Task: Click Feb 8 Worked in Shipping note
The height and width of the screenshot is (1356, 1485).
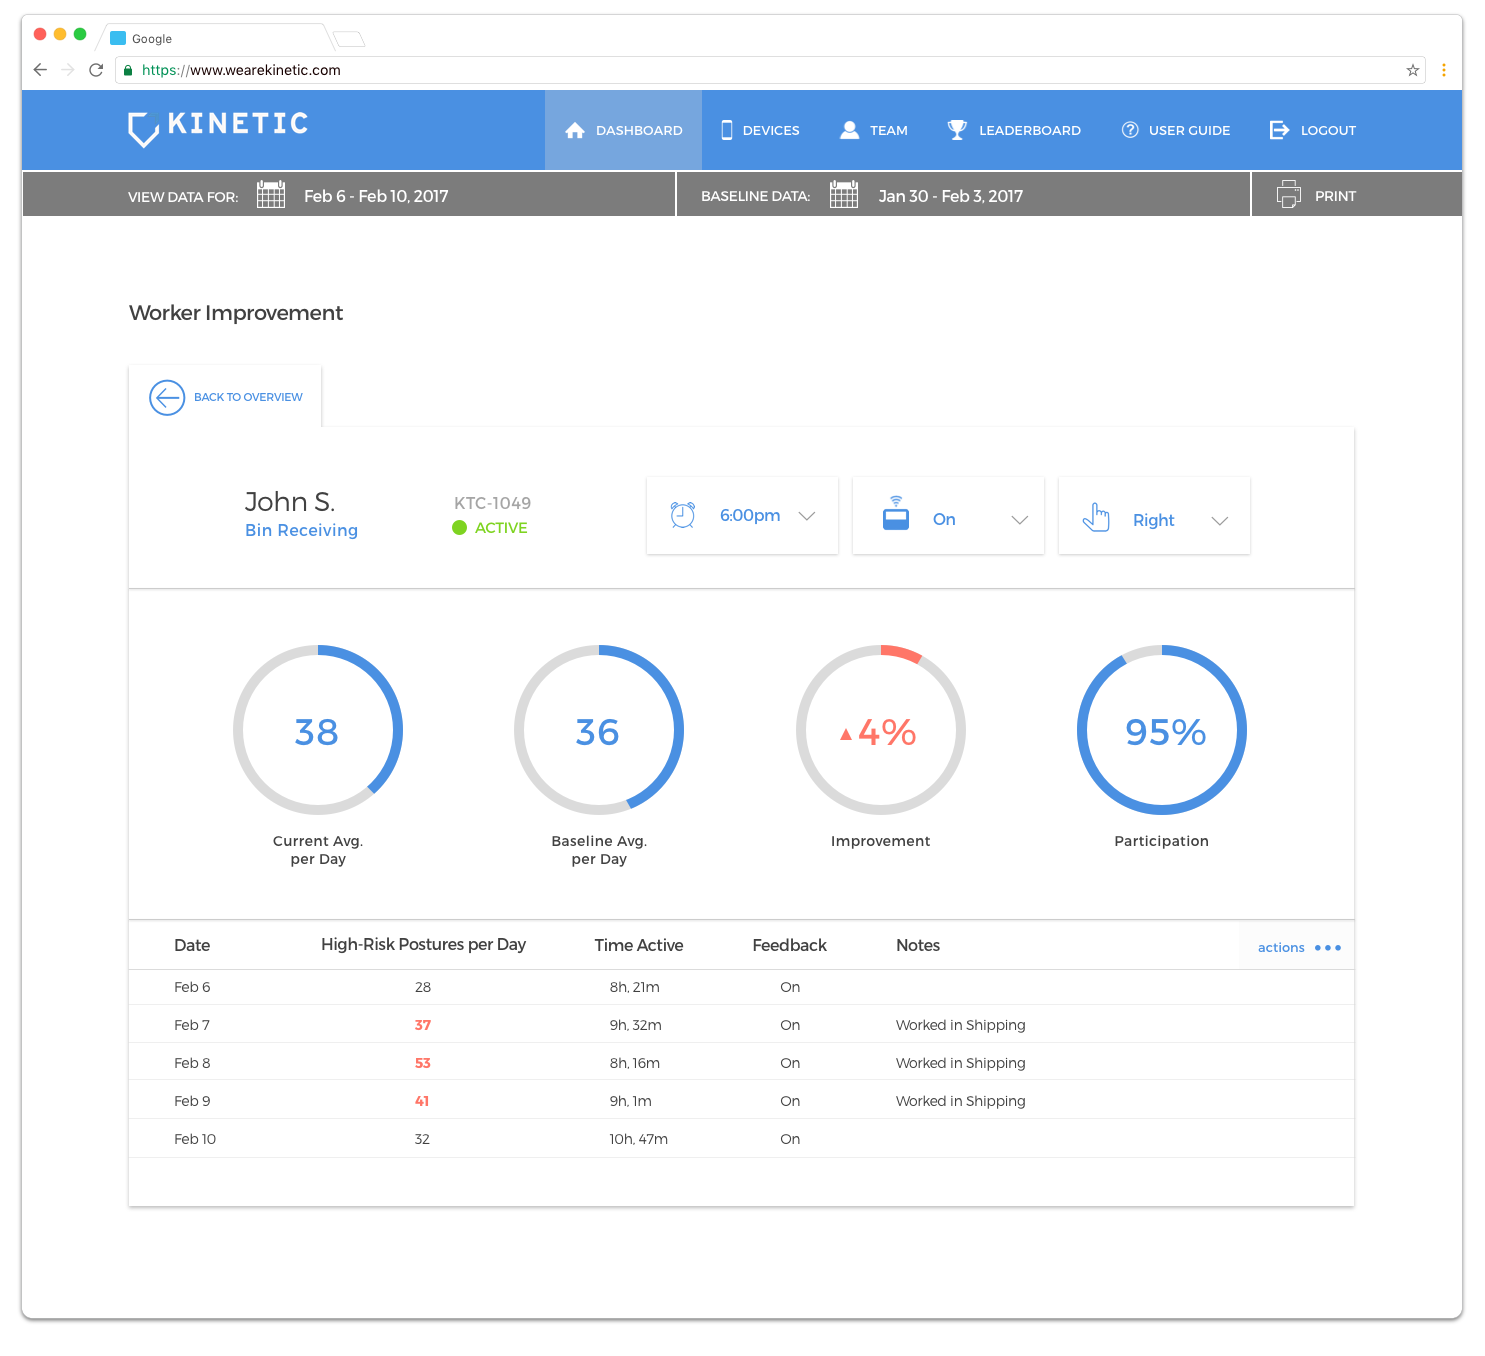Action: 961,1063
